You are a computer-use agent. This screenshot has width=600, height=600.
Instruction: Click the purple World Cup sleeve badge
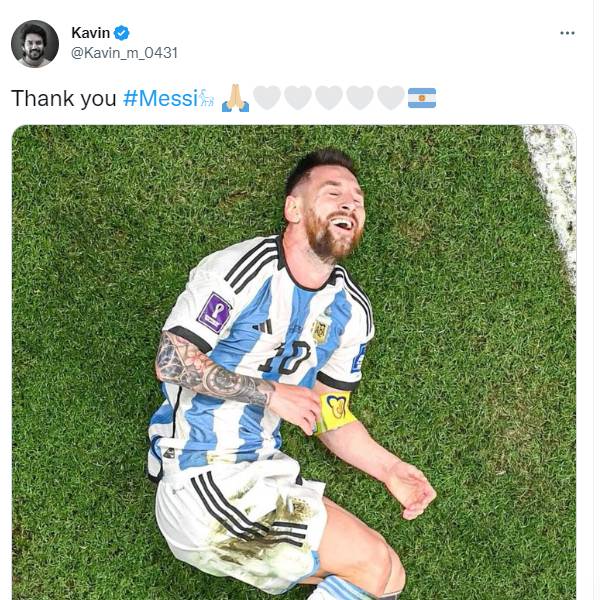(x=214, y=313)
